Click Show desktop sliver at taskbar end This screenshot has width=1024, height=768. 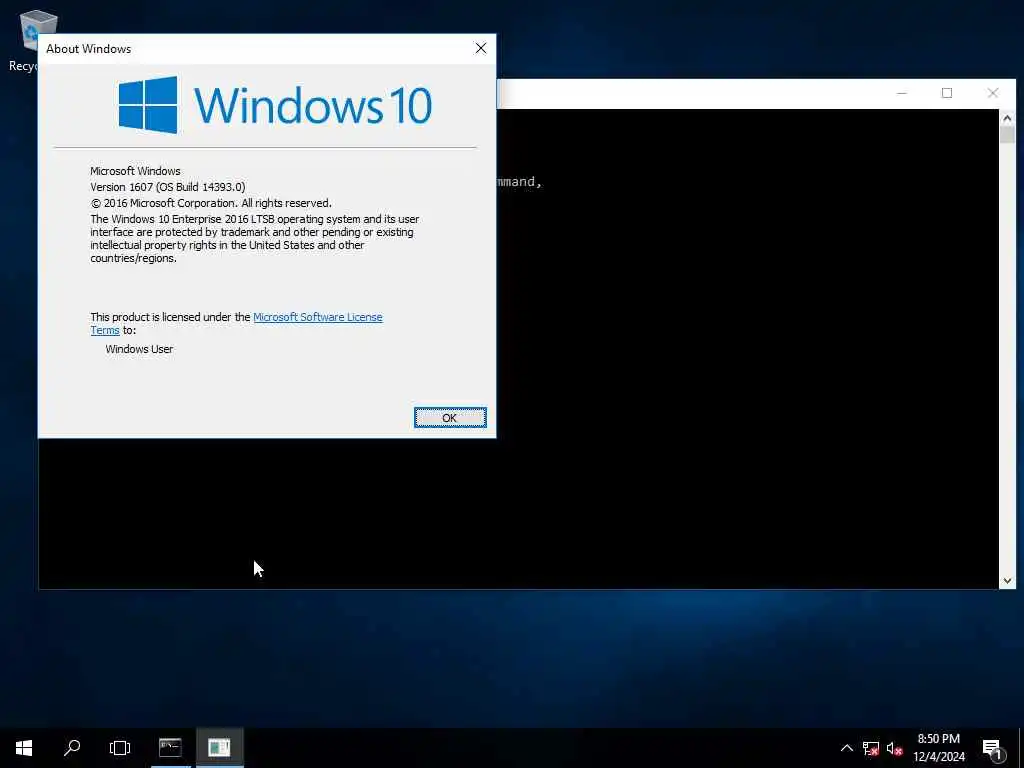click(1021, 748)
